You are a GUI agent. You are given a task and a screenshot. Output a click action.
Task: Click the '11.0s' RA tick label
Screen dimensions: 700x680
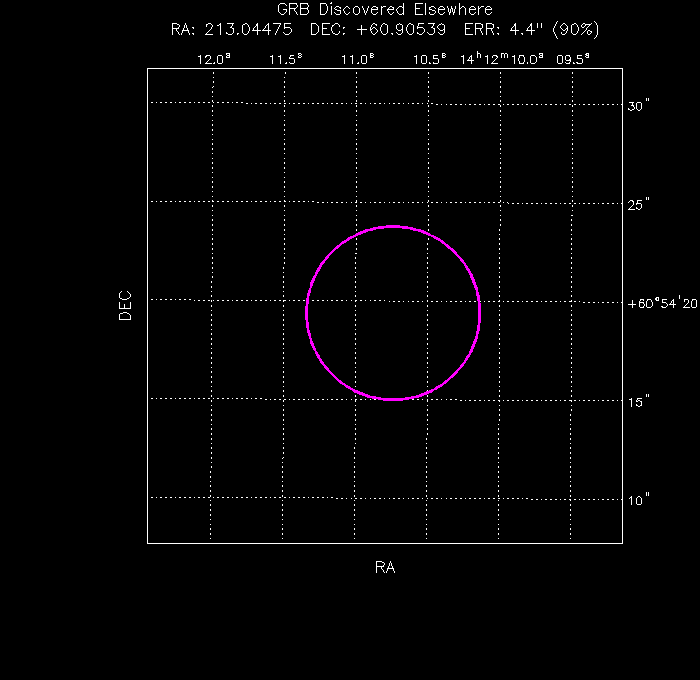(x=358, y=59)
